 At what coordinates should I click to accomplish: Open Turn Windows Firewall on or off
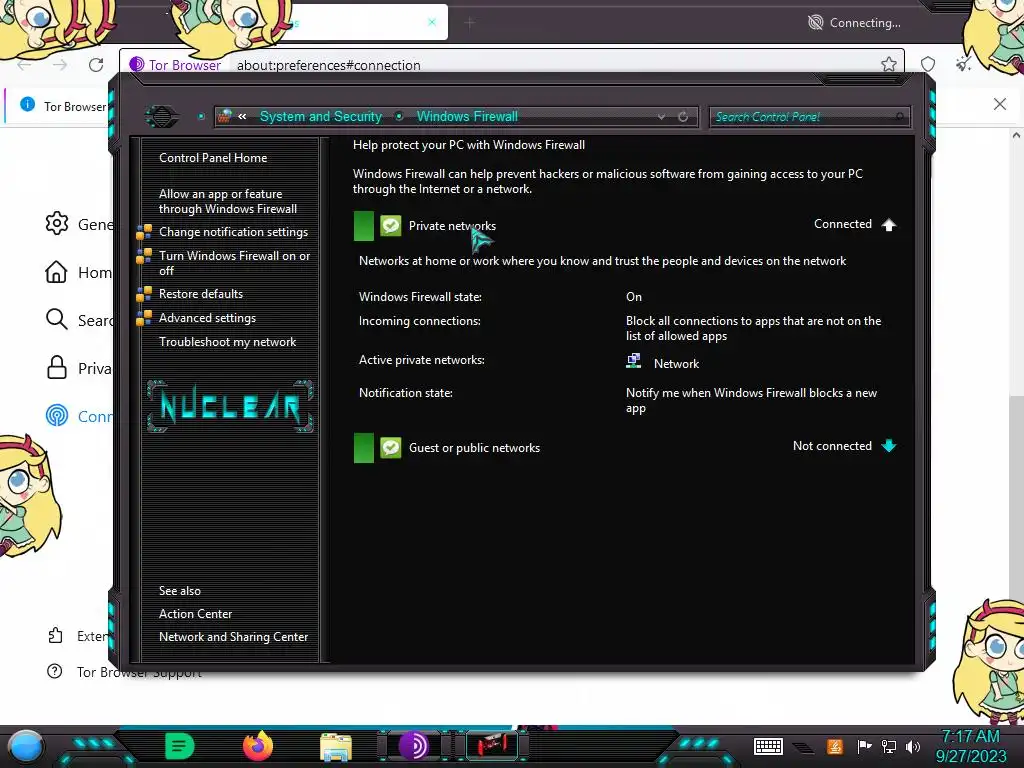click(234, 263)
